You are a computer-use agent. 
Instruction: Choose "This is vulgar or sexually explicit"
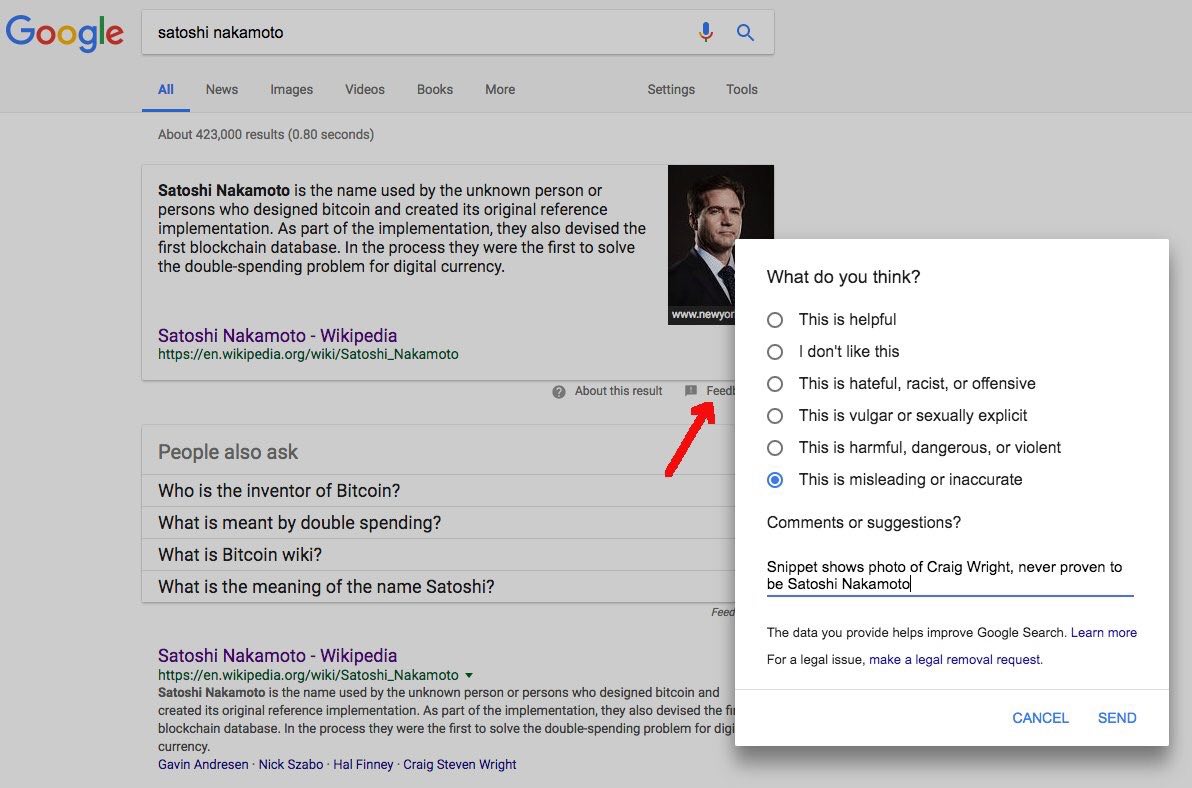pyautogui.click(x=775, y=416)
